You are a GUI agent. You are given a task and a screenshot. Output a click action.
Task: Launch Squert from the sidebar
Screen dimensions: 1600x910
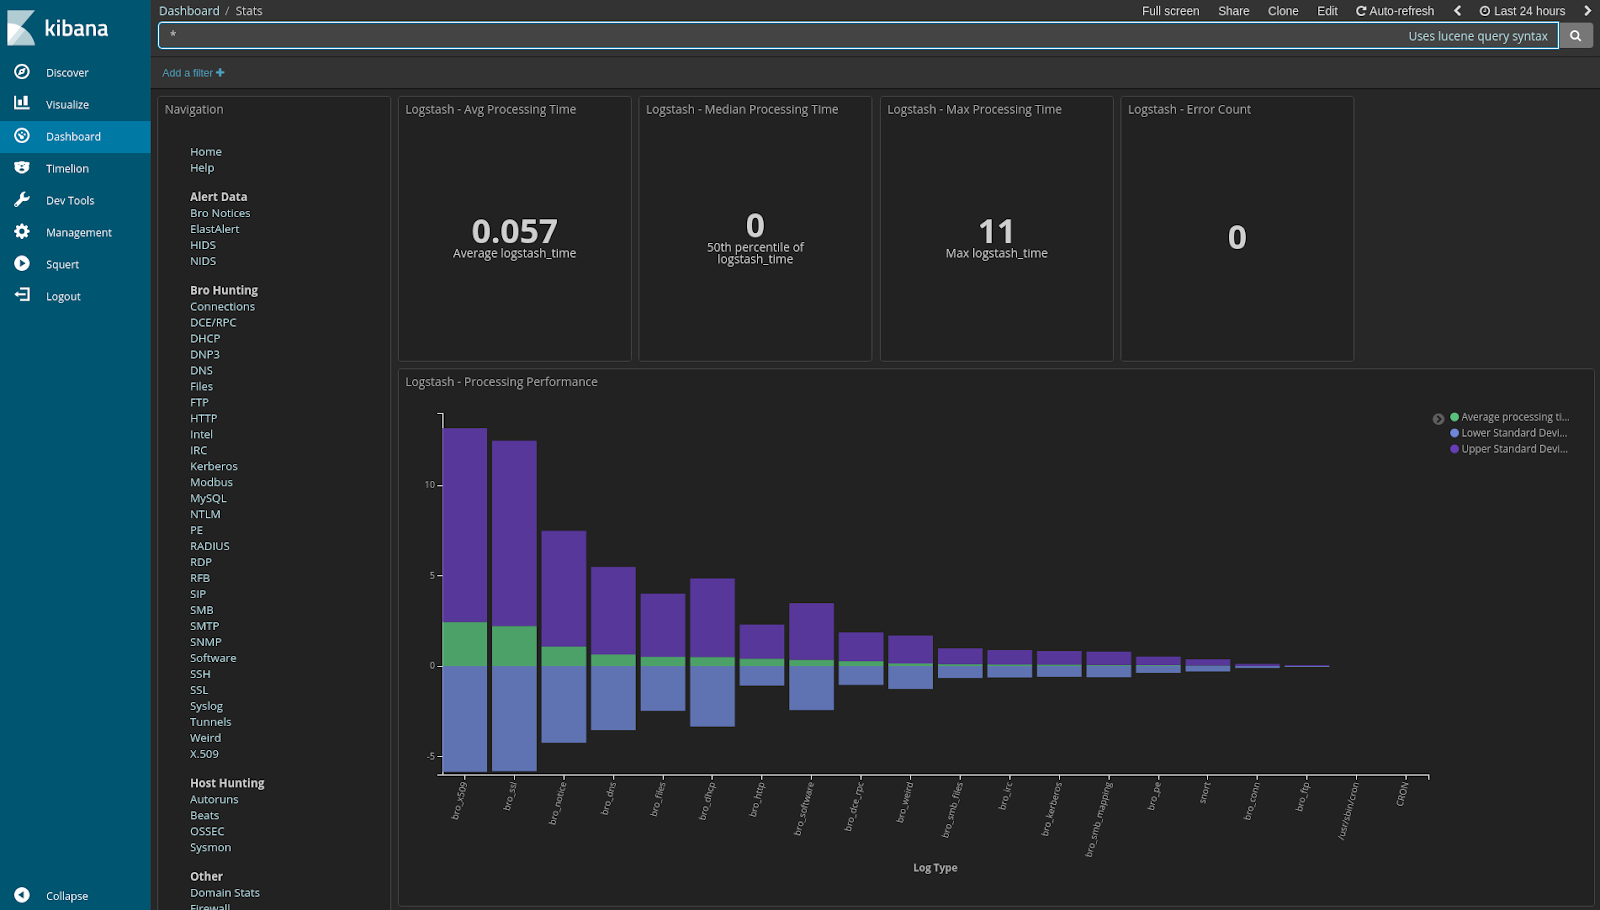pyautogui.click(x=62, y=264)
